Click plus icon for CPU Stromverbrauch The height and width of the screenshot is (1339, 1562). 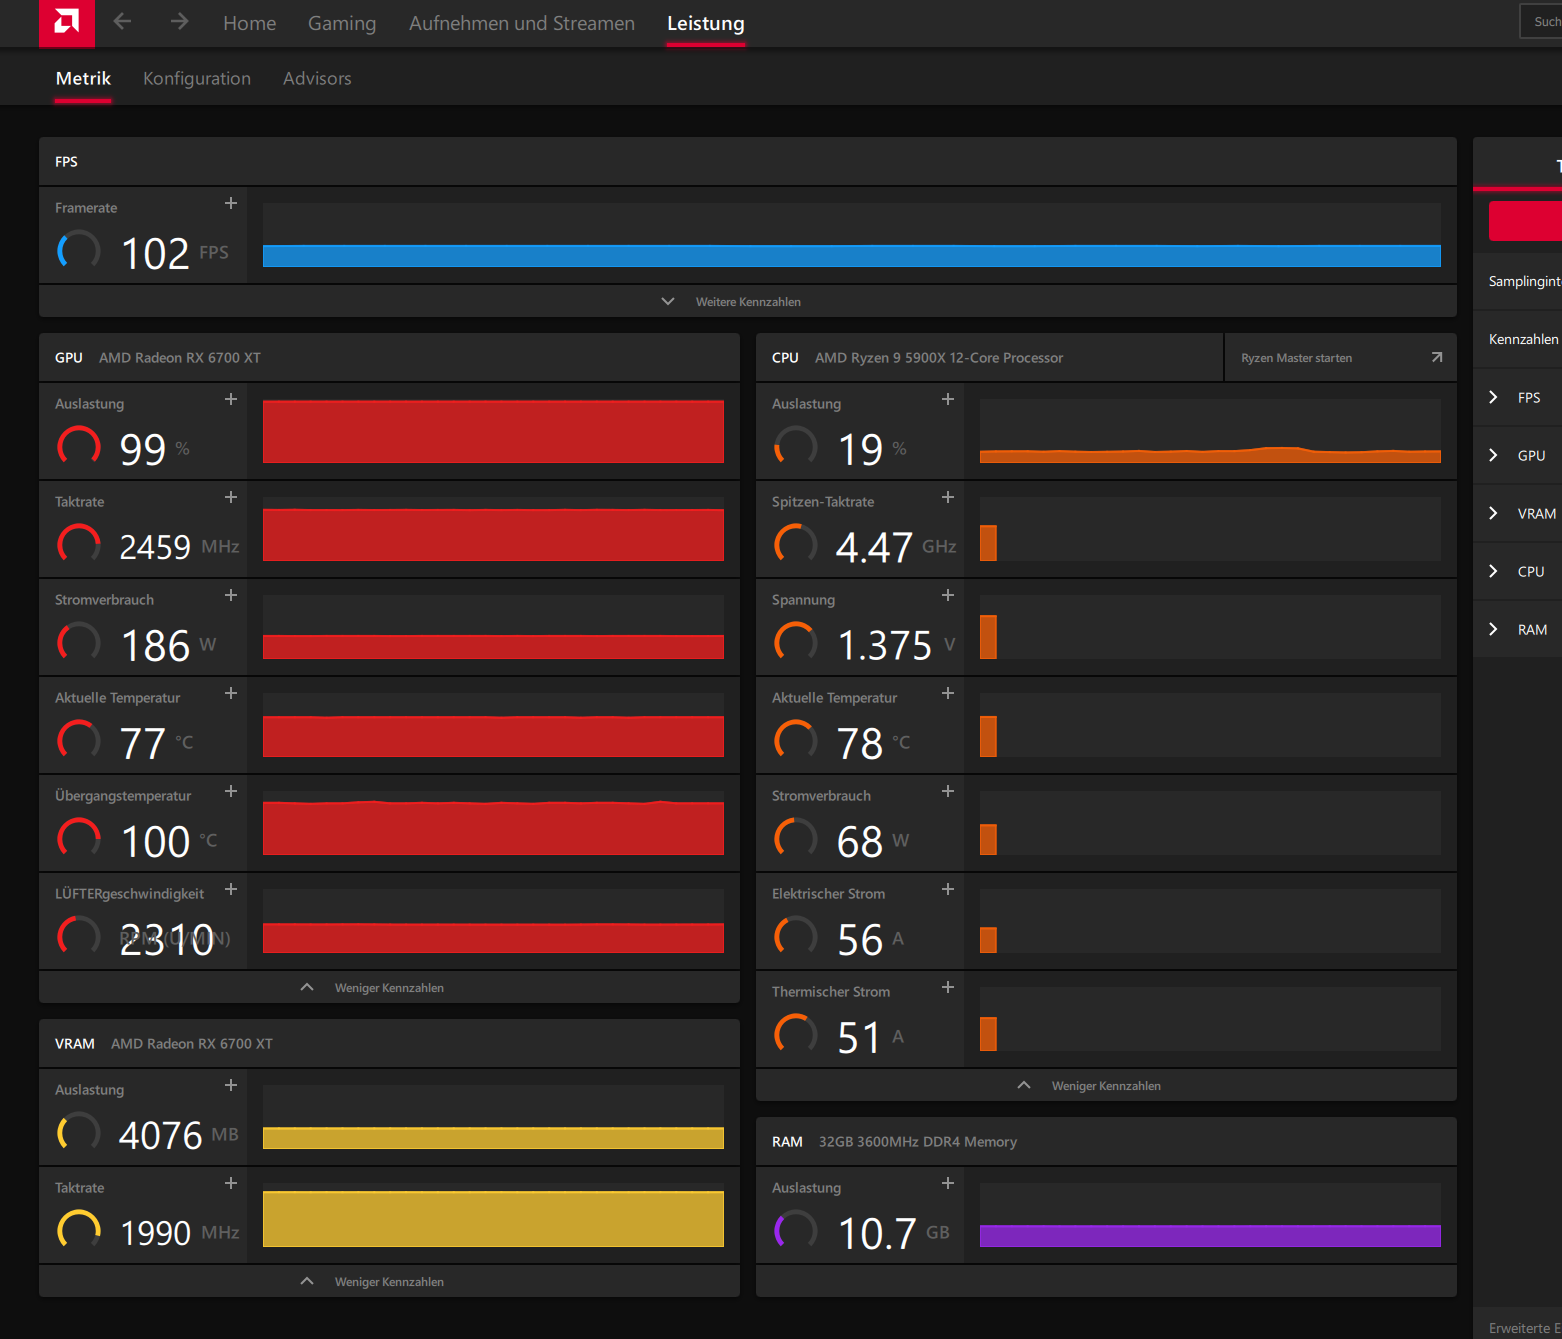tap(948, 791)
